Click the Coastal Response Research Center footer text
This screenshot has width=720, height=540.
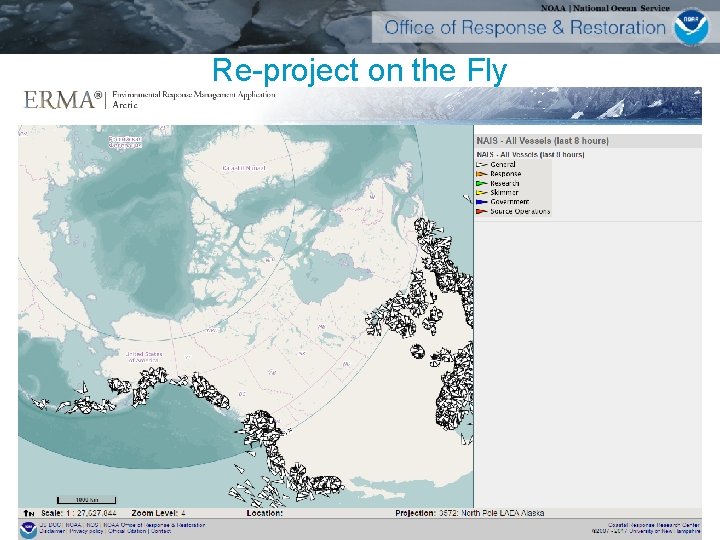(x=654, y=525)
